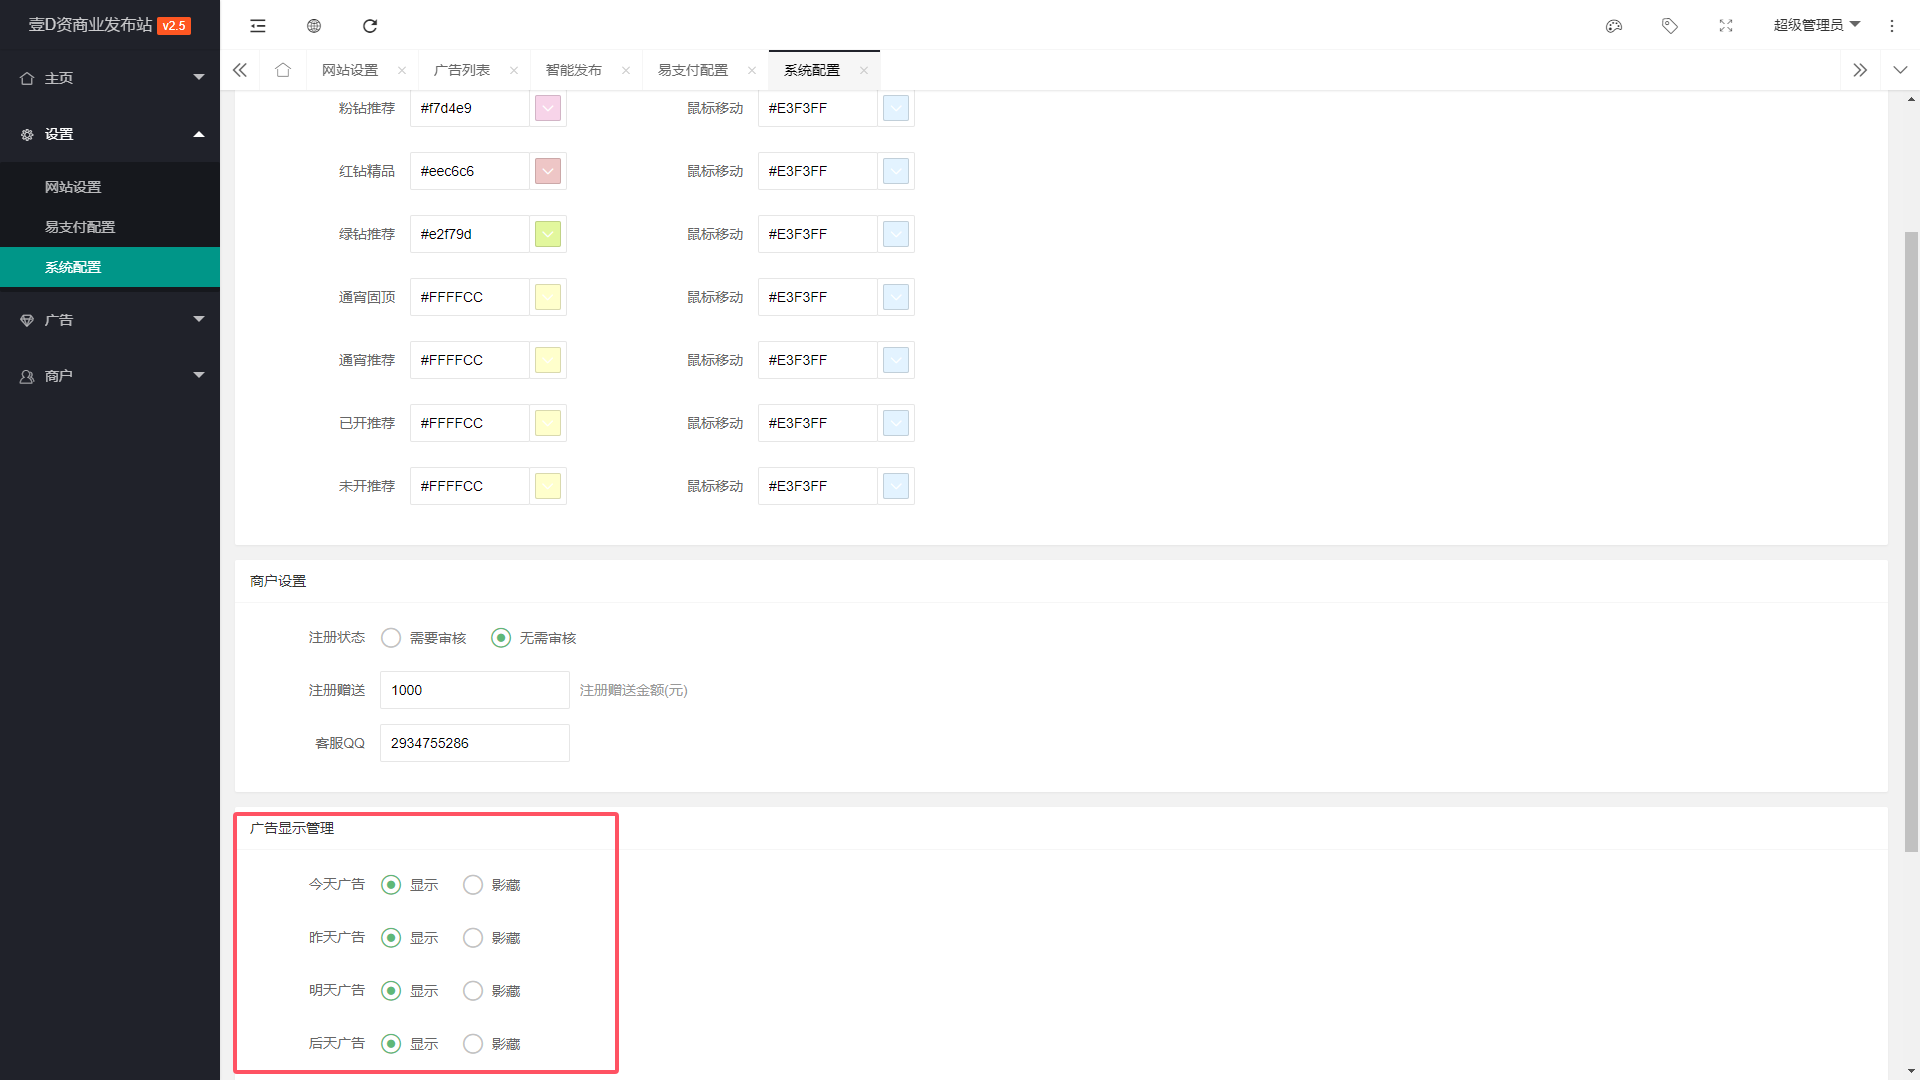Collapse the 设置 sidebar section
1920x1080 pixels.
(x=110, y=134)
